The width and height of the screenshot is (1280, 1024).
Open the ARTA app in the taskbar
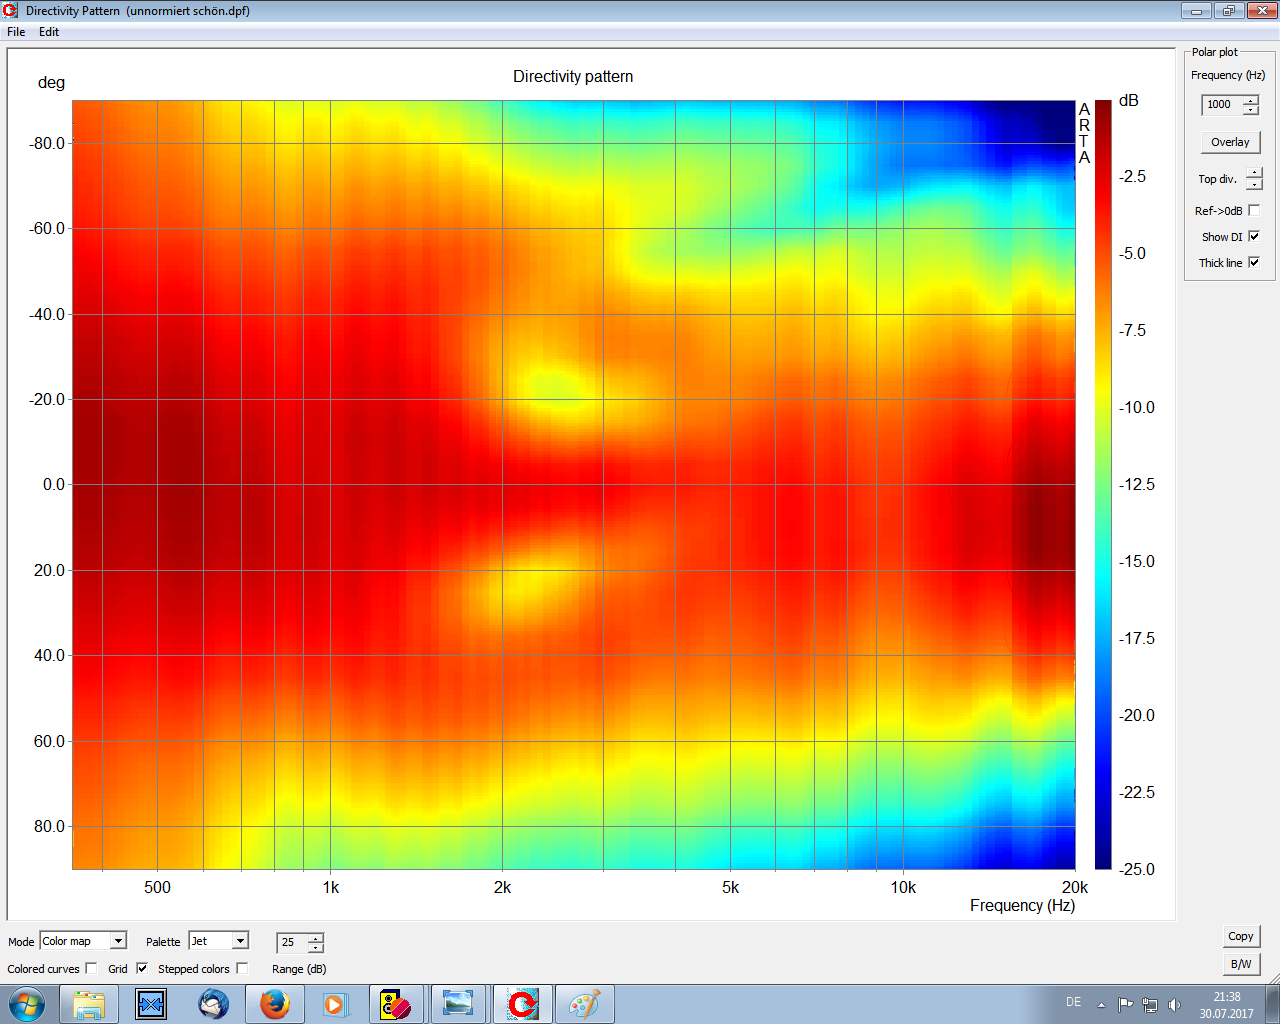point(522,1003)
